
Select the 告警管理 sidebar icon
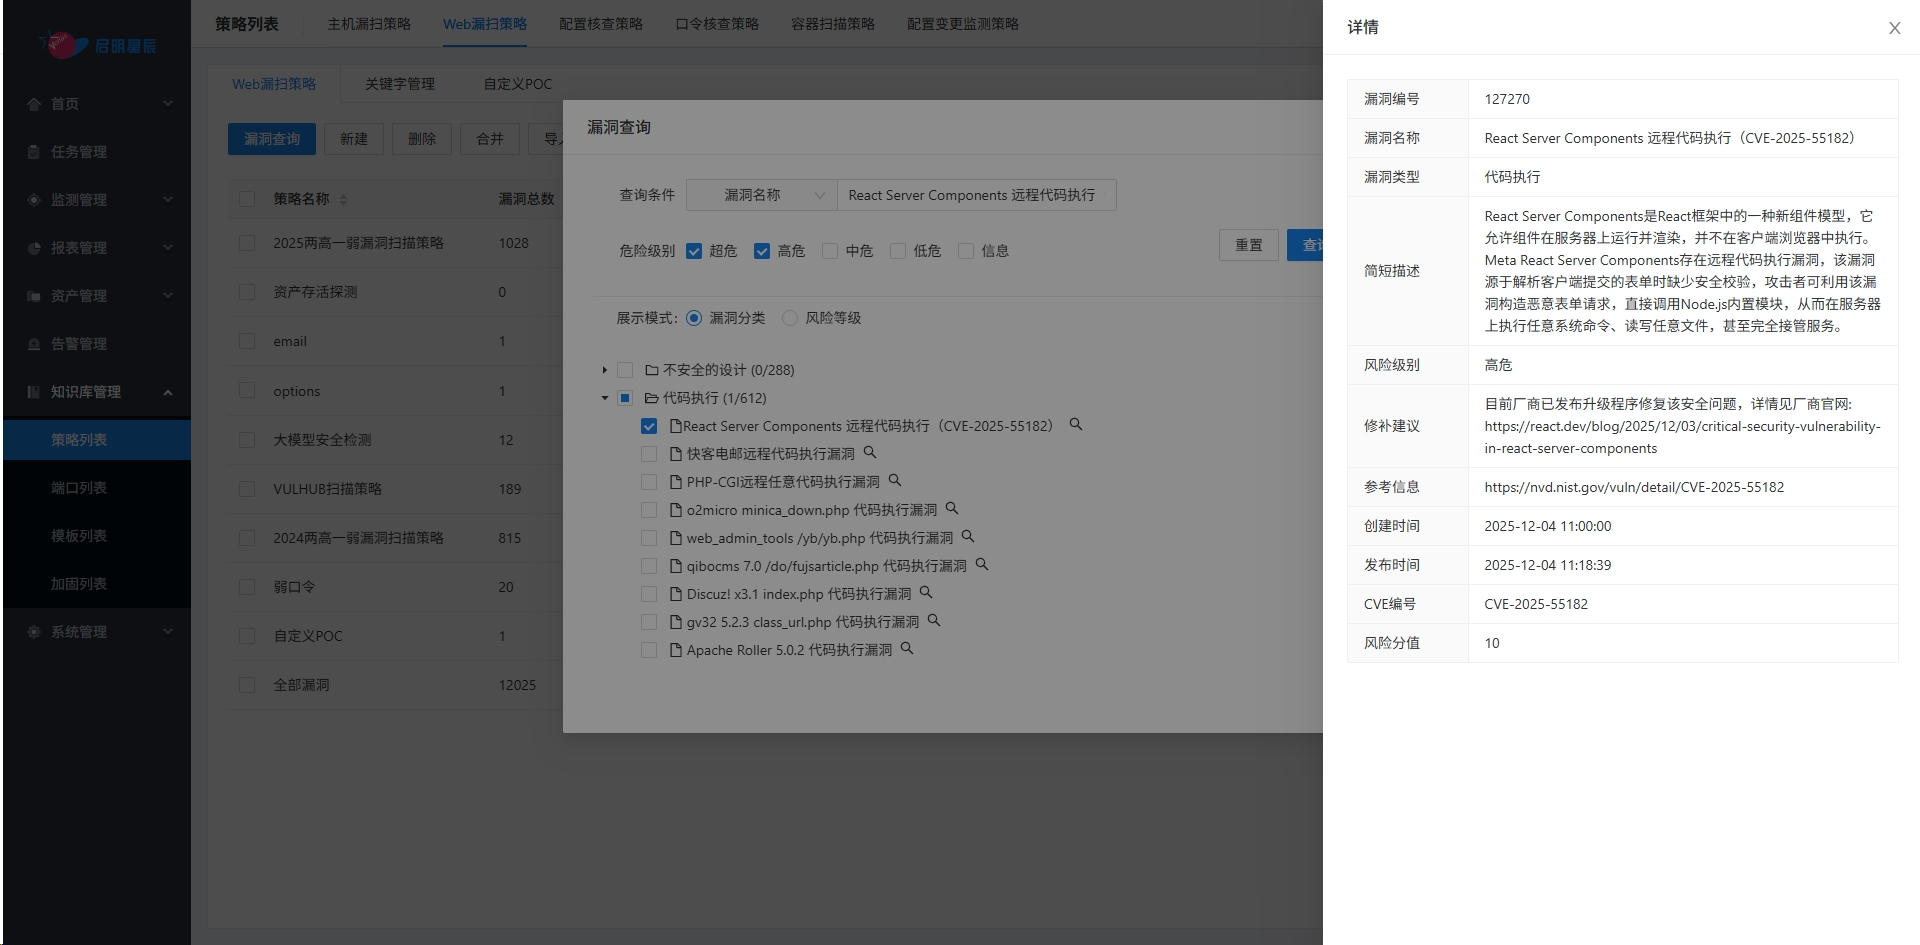tap(33, 344)
